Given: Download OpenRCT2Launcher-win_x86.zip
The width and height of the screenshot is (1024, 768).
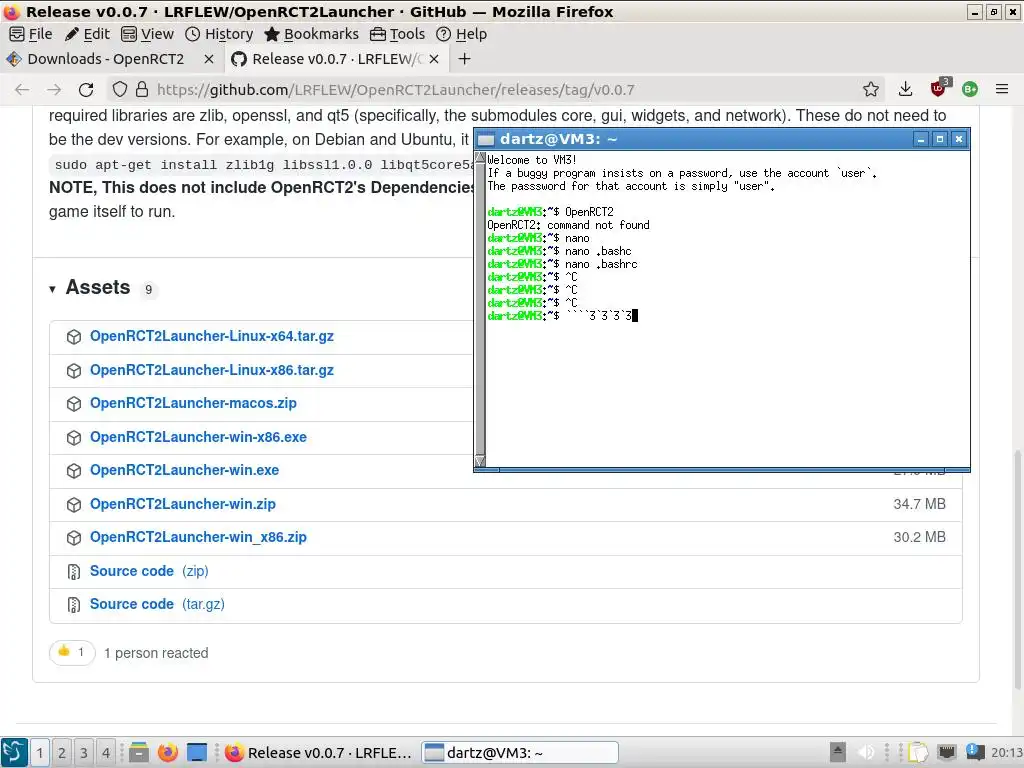Looking at the screenshot, I should click(x=198, y=537).
